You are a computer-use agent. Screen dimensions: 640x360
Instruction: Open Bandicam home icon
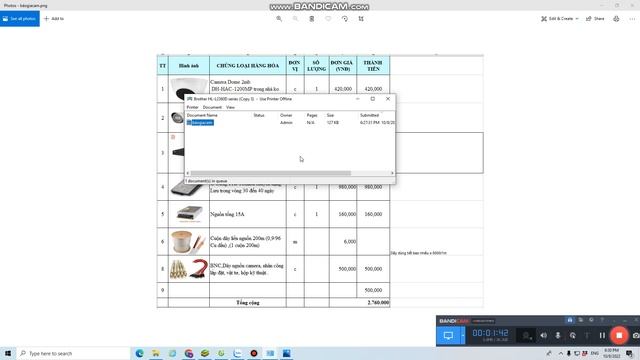coord(570,320)
